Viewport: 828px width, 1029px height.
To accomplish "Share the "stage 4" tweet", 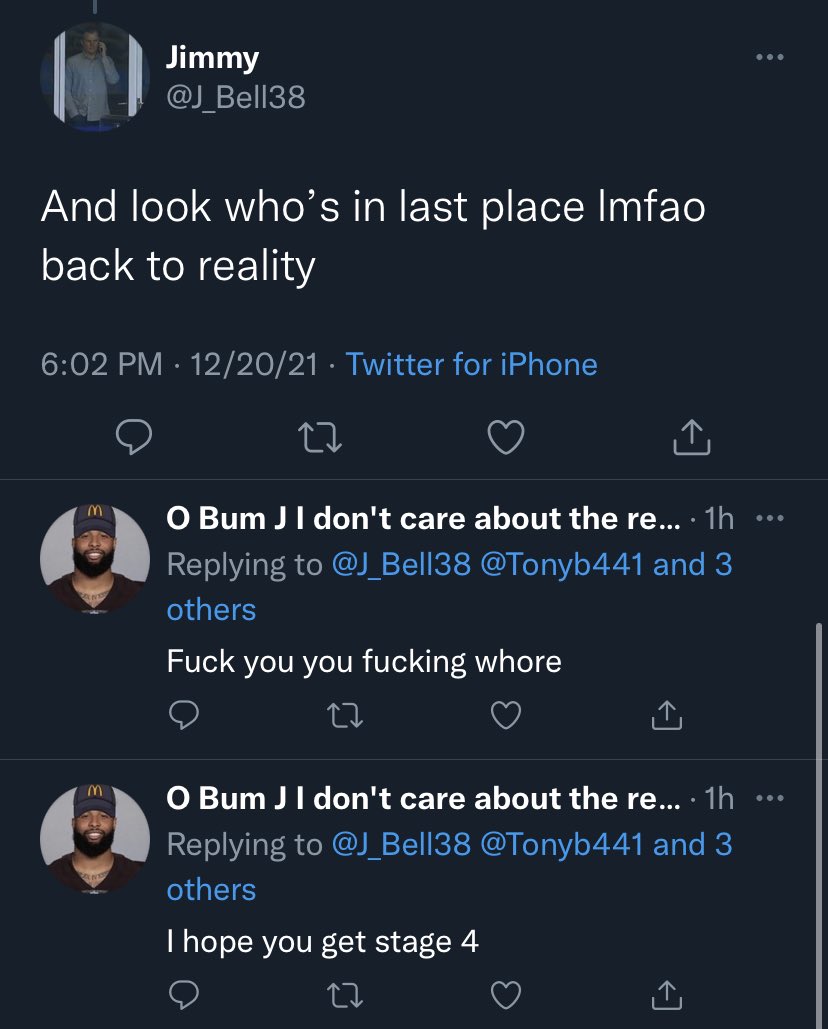I will click(667, 996).
